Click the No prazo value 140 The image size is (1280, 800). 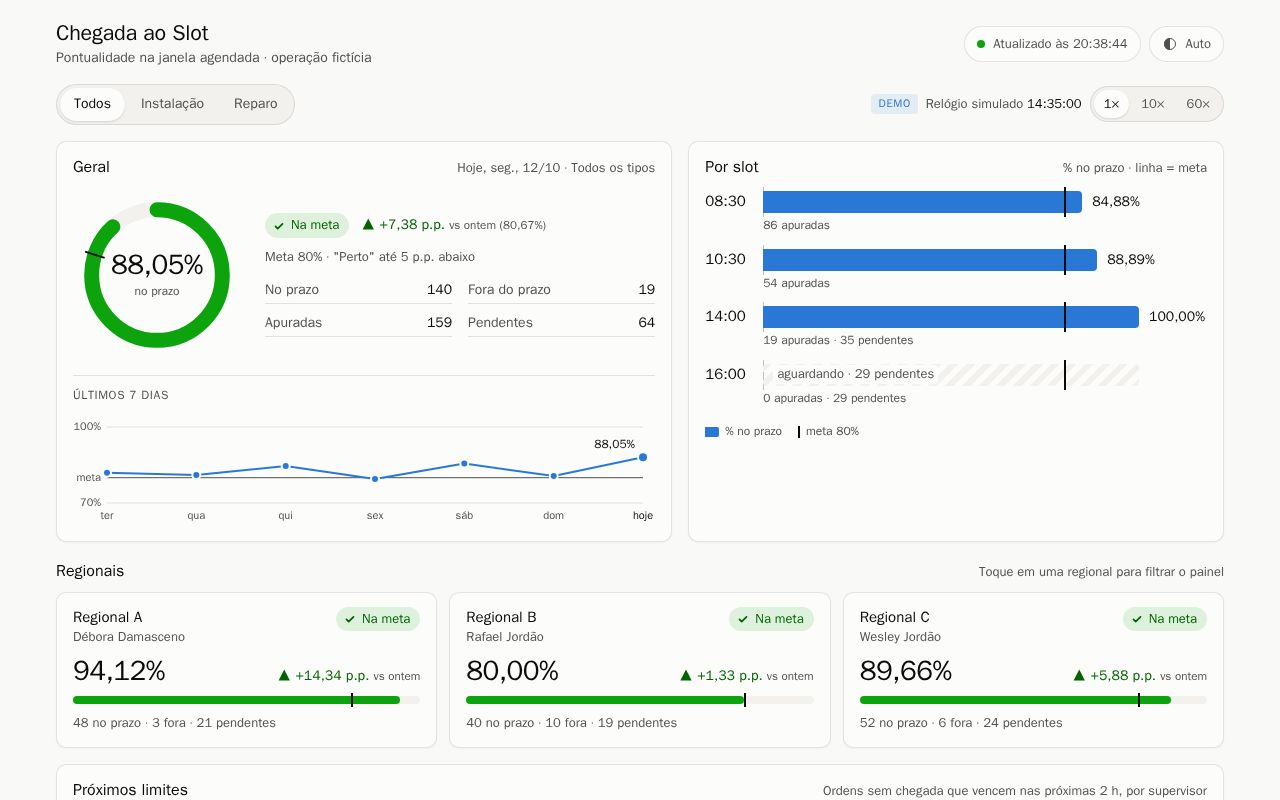pyautogui.click(x=439, y=290)
